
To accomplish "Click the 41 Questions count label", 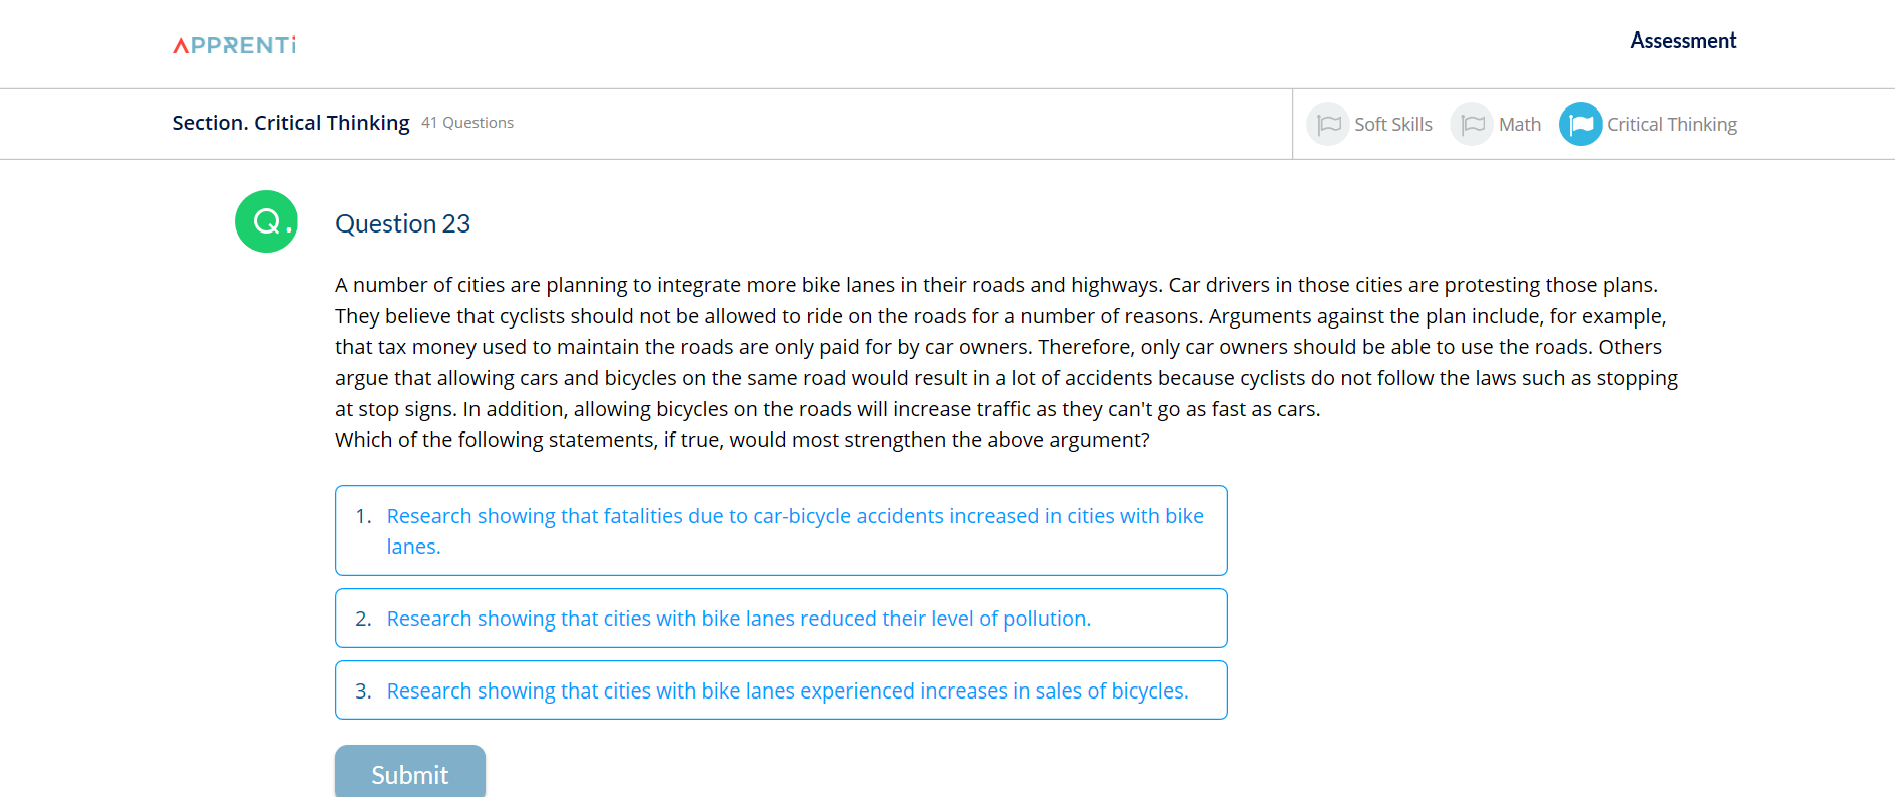I will (467, 123).
